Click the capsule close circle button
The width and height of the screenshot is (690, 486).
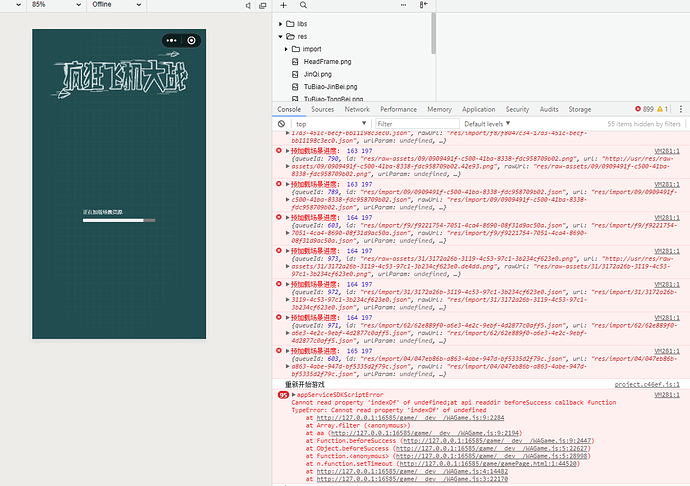191,40
